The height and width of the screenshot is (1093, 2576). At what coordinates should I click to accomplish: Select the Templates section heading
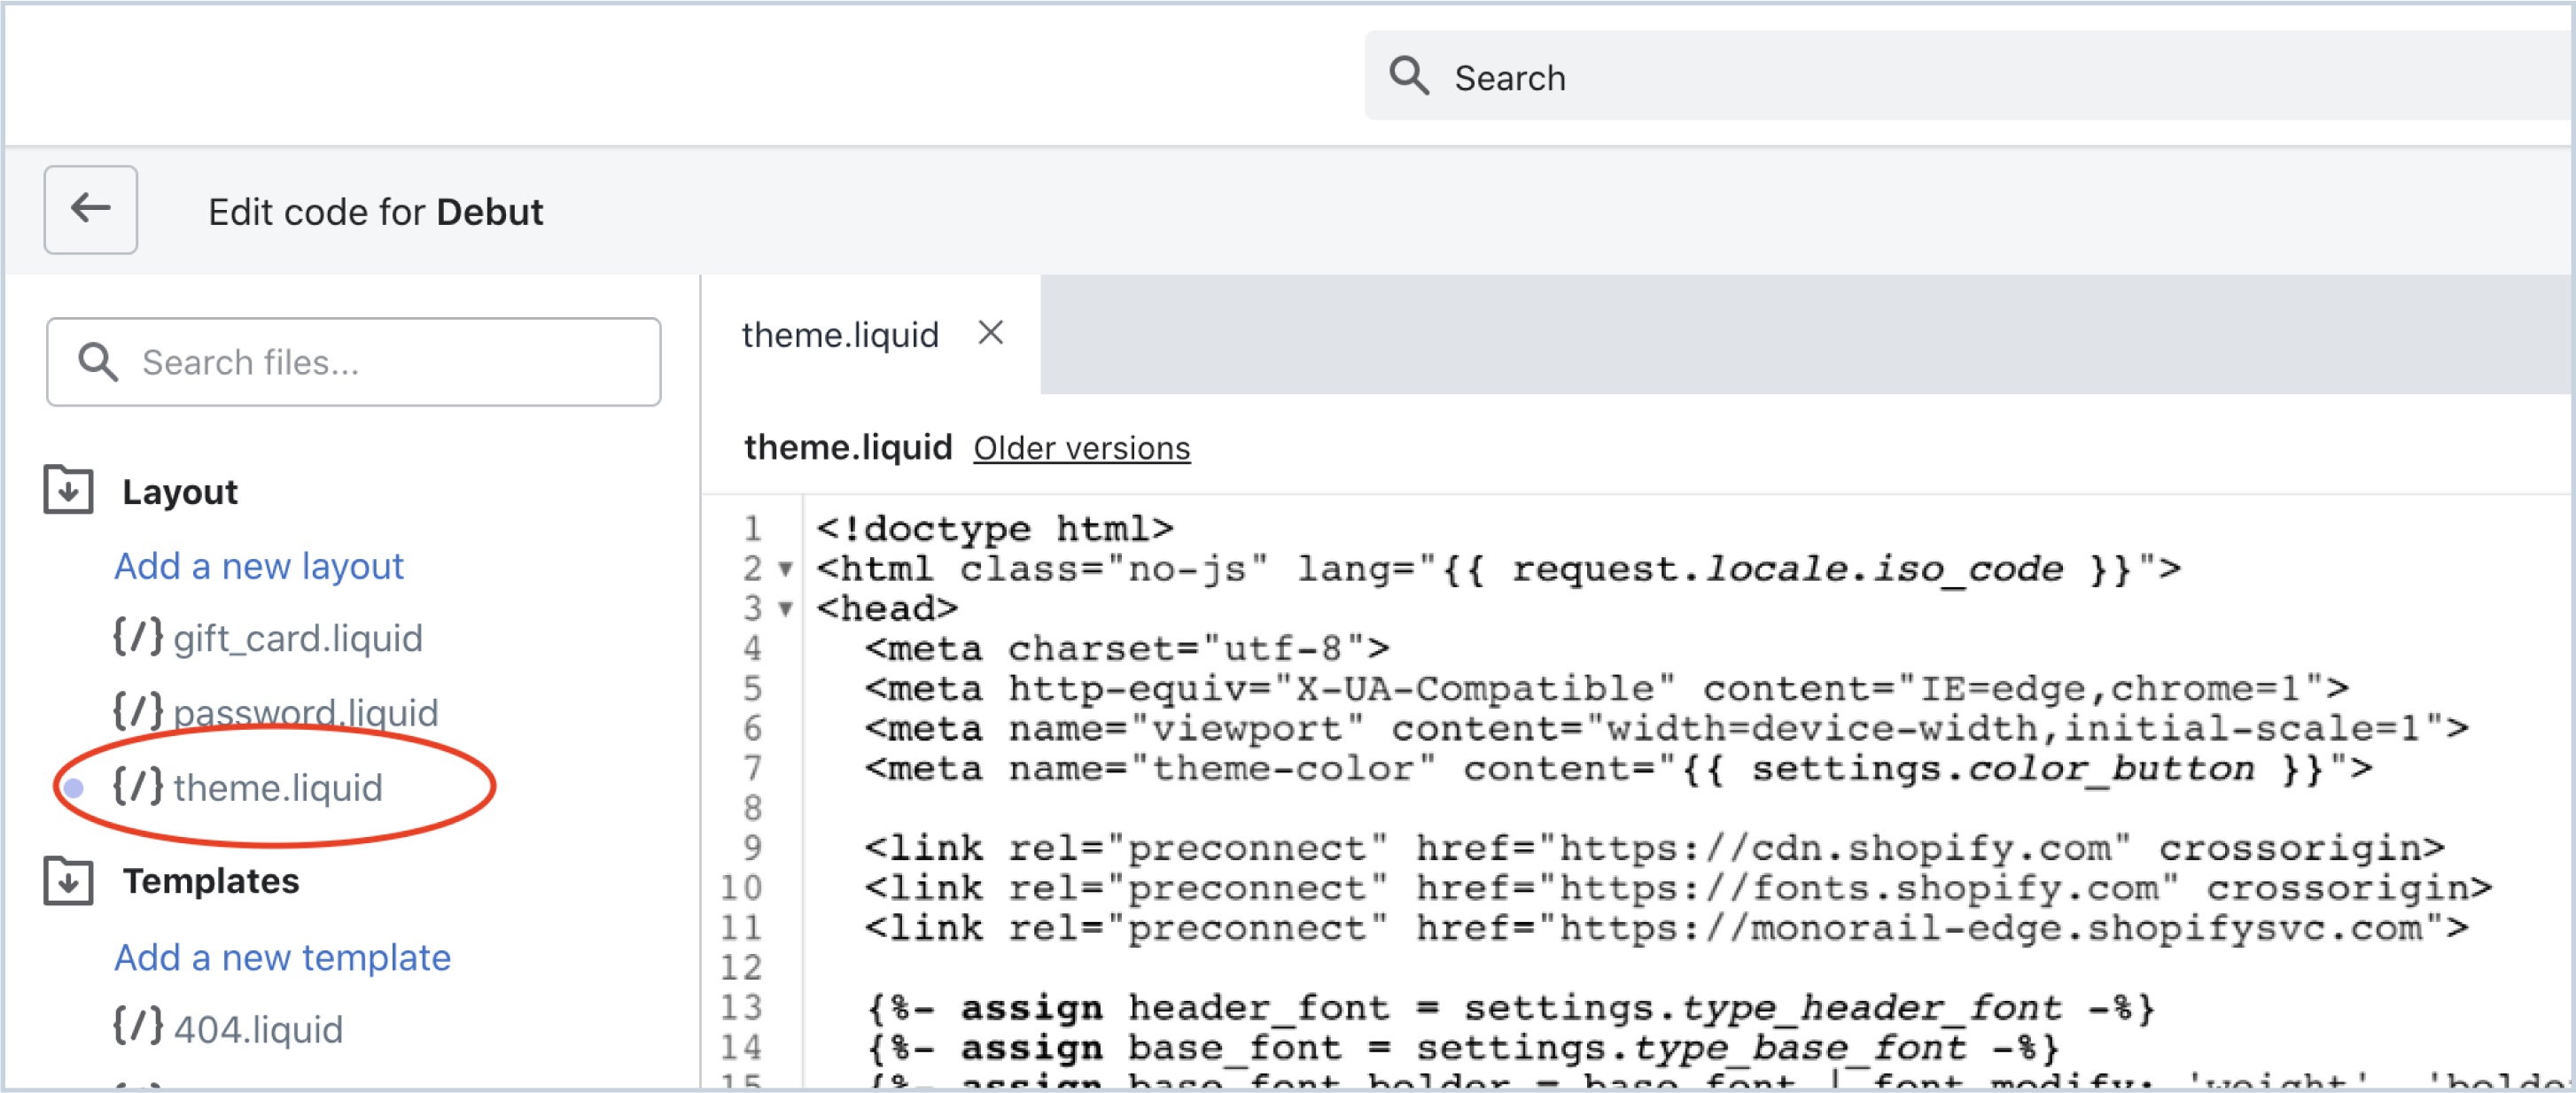[211, 881]
